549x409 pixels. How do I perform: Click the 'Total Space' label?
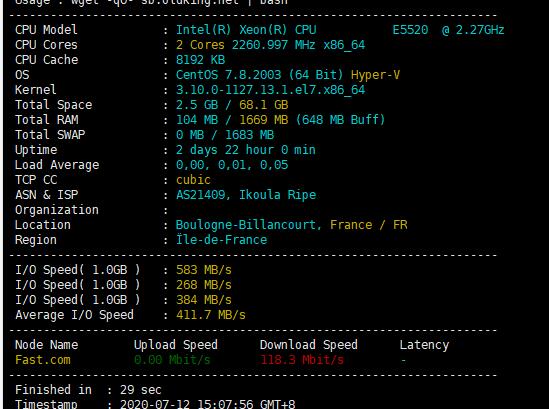click(53, 105)
